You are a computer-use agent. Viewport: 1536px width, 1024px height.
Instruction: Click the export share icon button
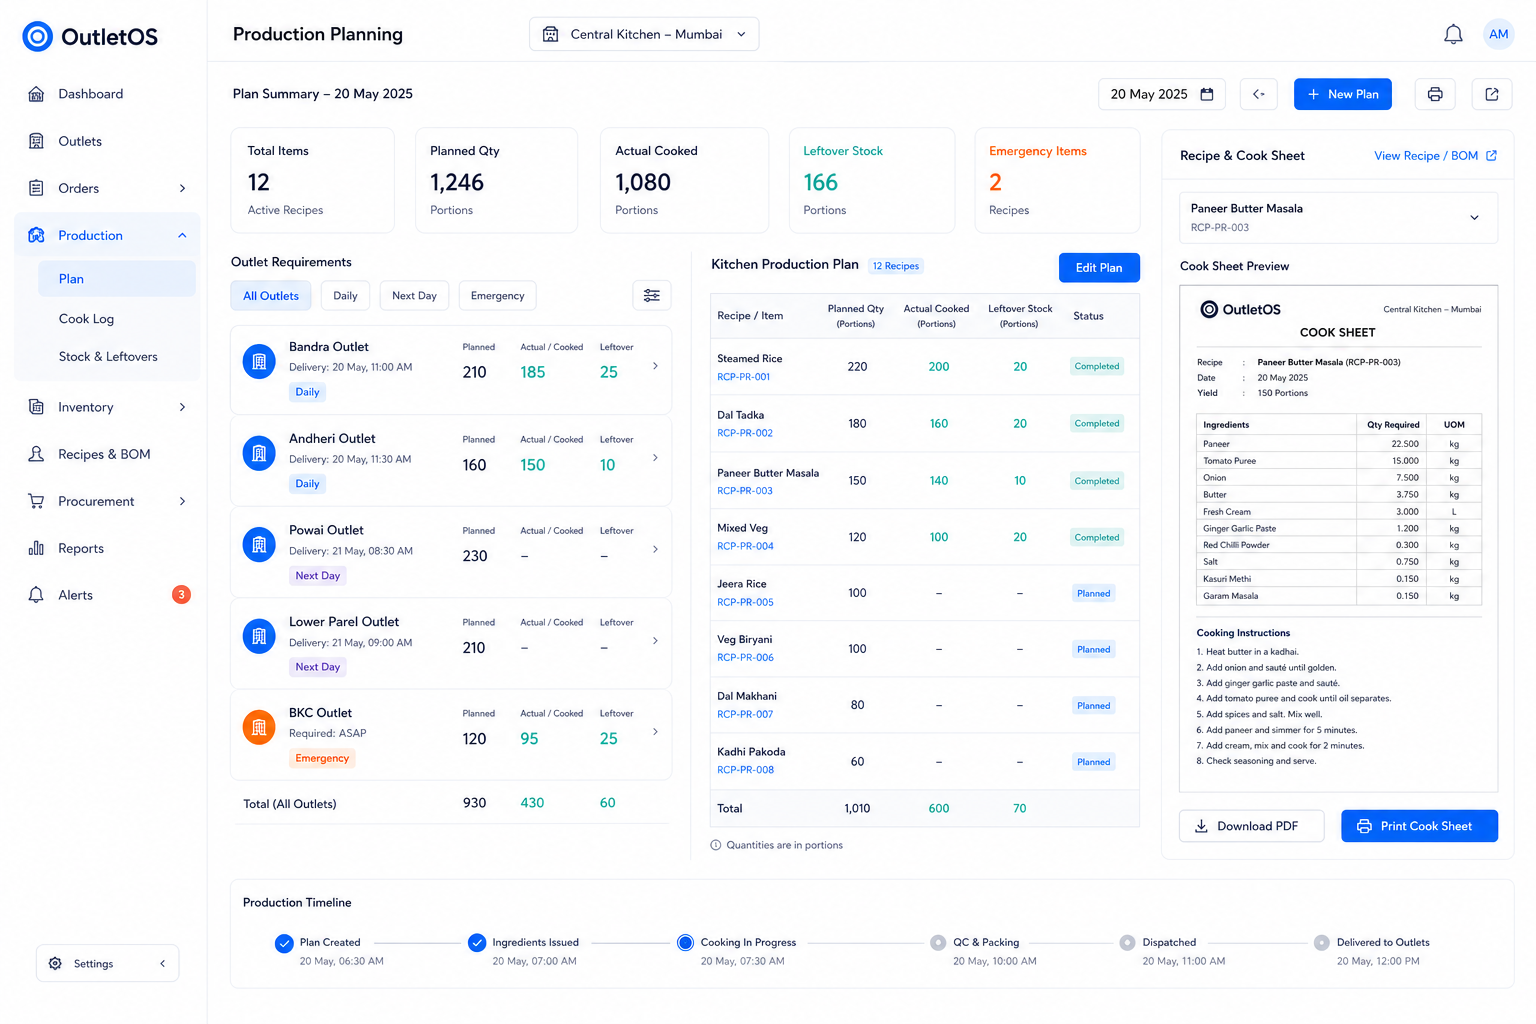click(x=1492, y=94)
